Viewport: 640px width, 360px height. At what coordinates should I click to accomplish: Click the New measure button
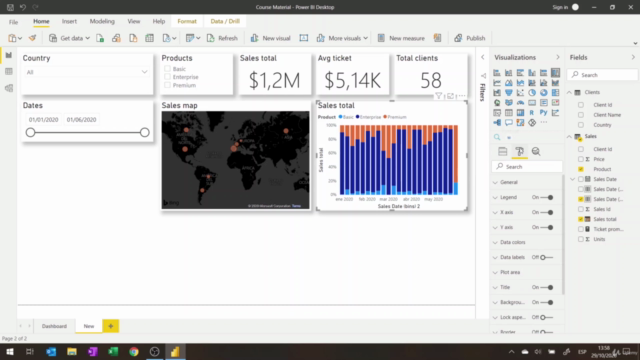401,38
